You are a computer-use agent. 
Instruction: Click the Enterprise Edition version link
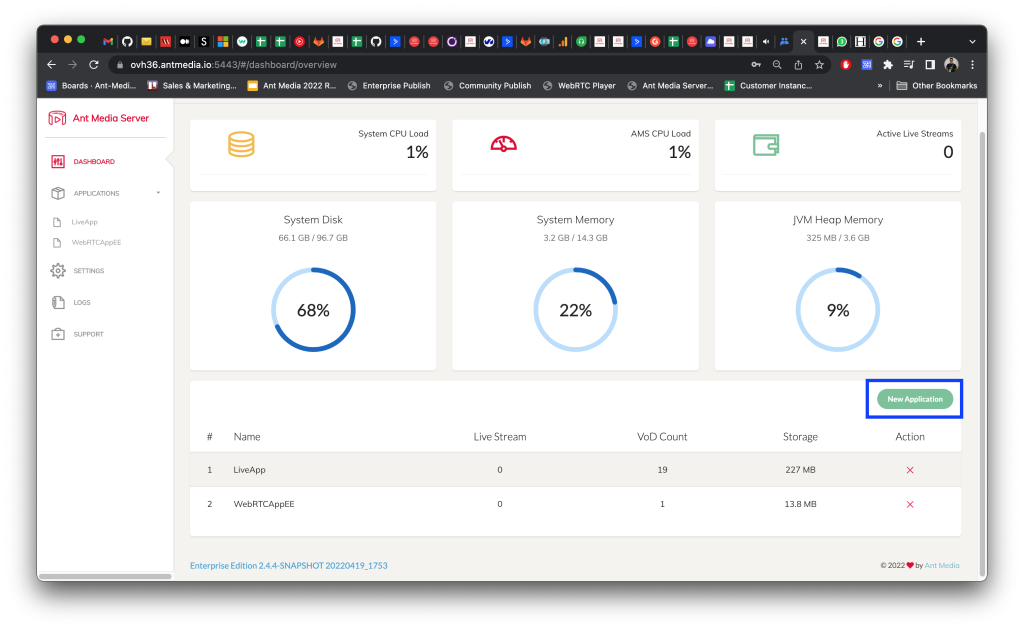(x=289, y=565)
